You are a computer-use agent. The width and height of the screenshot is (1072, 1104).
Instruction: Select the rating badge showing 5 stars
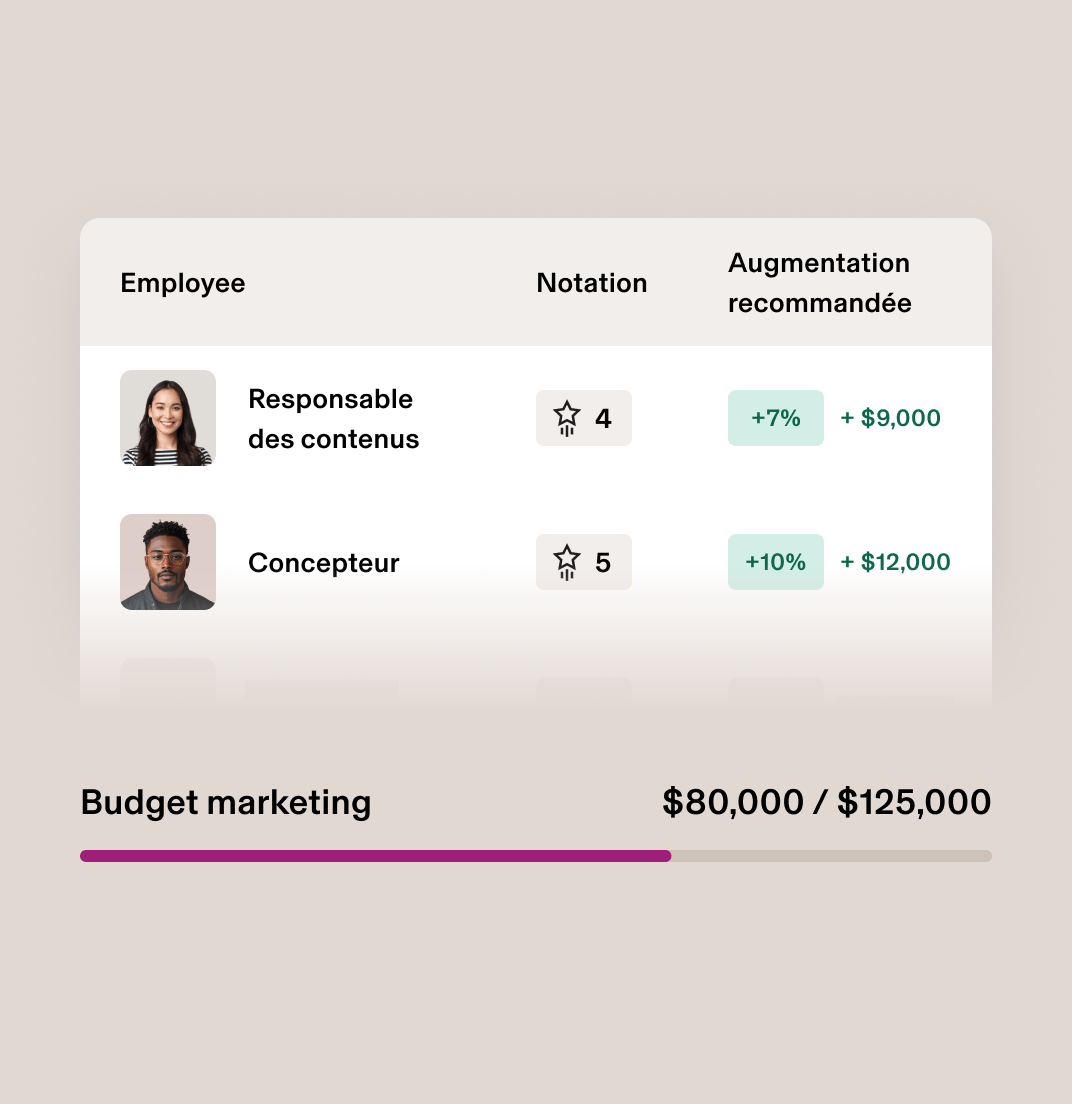coord(584,562)
